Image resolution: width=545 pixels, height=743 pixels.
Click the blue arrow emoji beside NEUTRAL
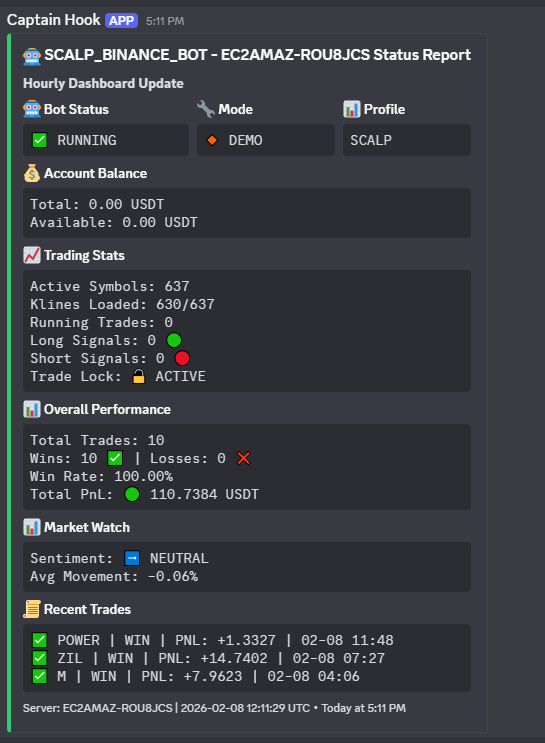(132, 558)
